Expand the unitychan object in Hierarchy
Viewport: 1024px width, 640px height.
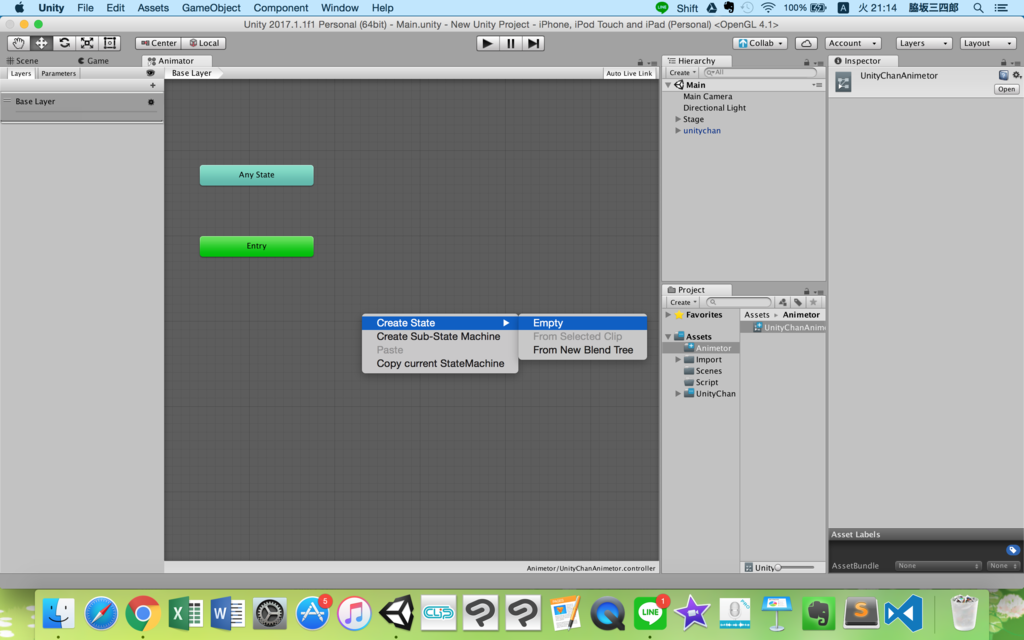click(x=678, y=131)
